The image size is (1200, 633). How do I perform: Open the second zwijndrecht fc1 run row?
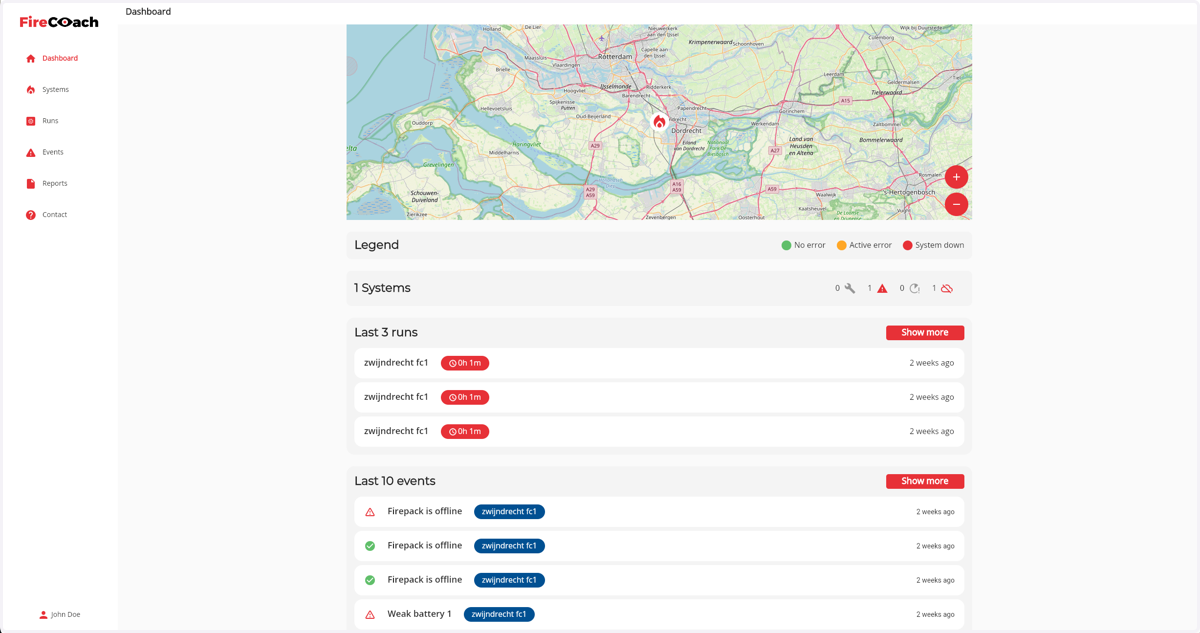[659, 397]
